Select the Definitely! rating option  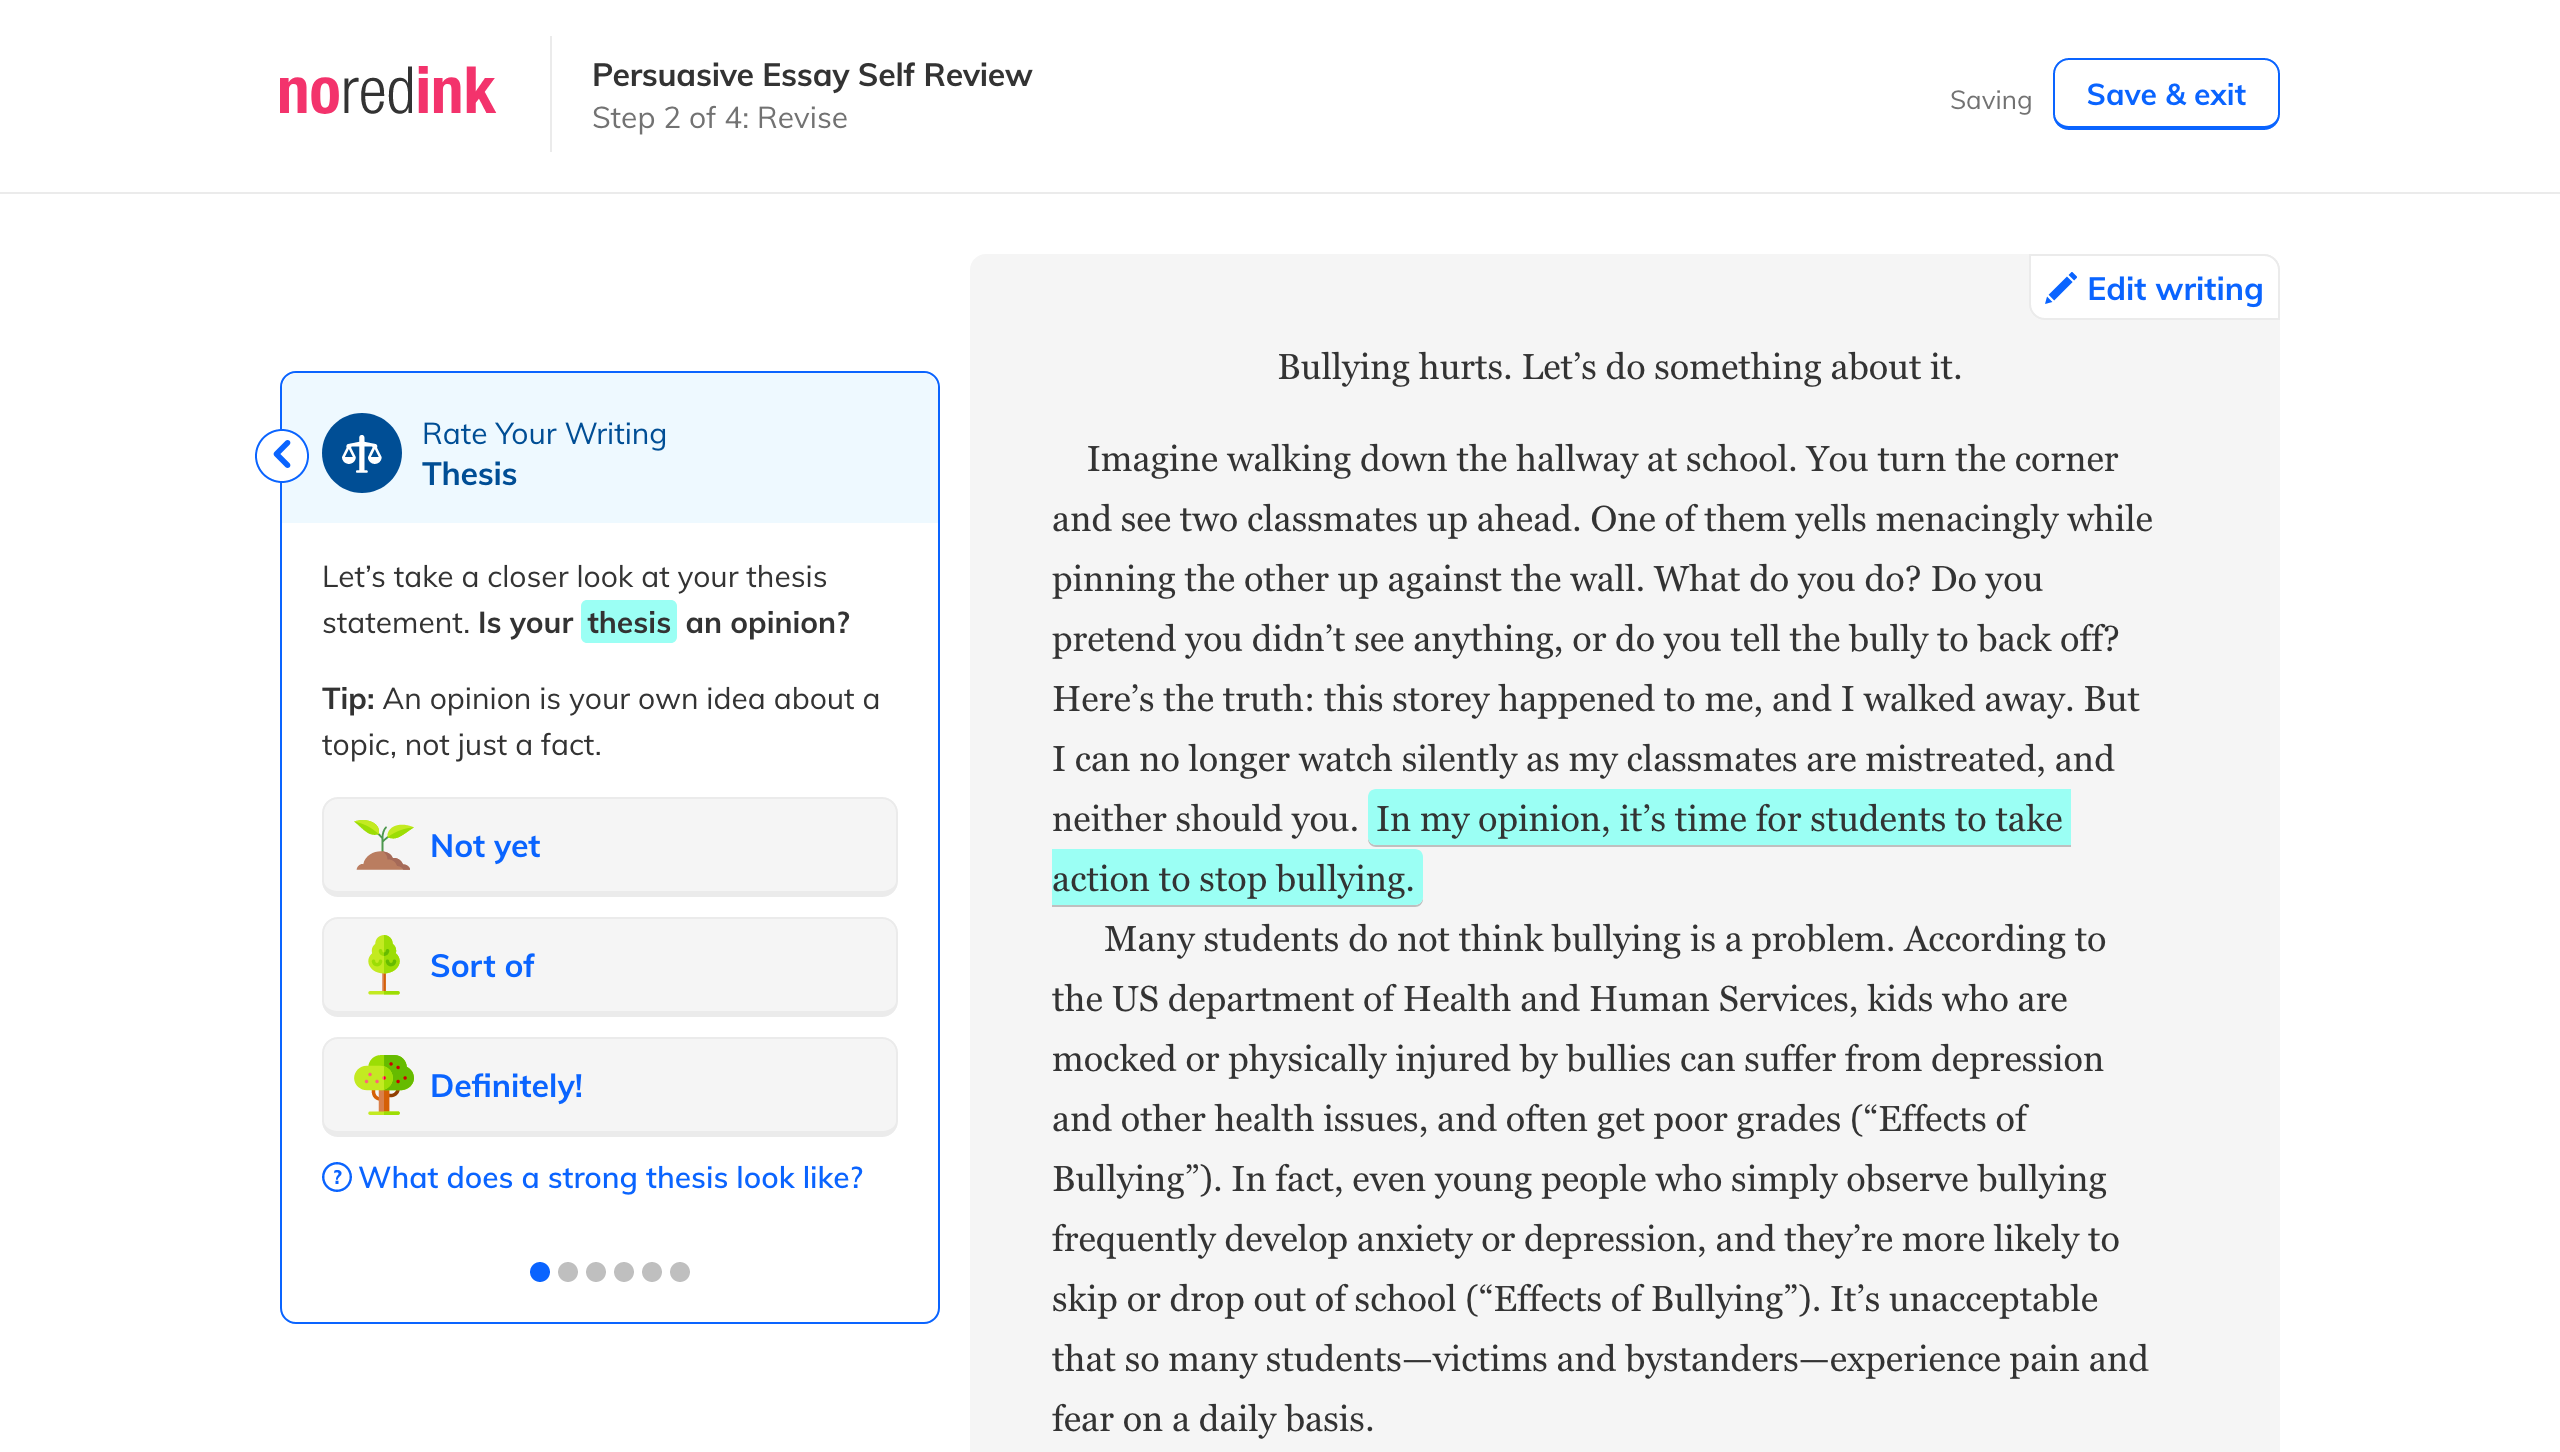coord(609,1086)
